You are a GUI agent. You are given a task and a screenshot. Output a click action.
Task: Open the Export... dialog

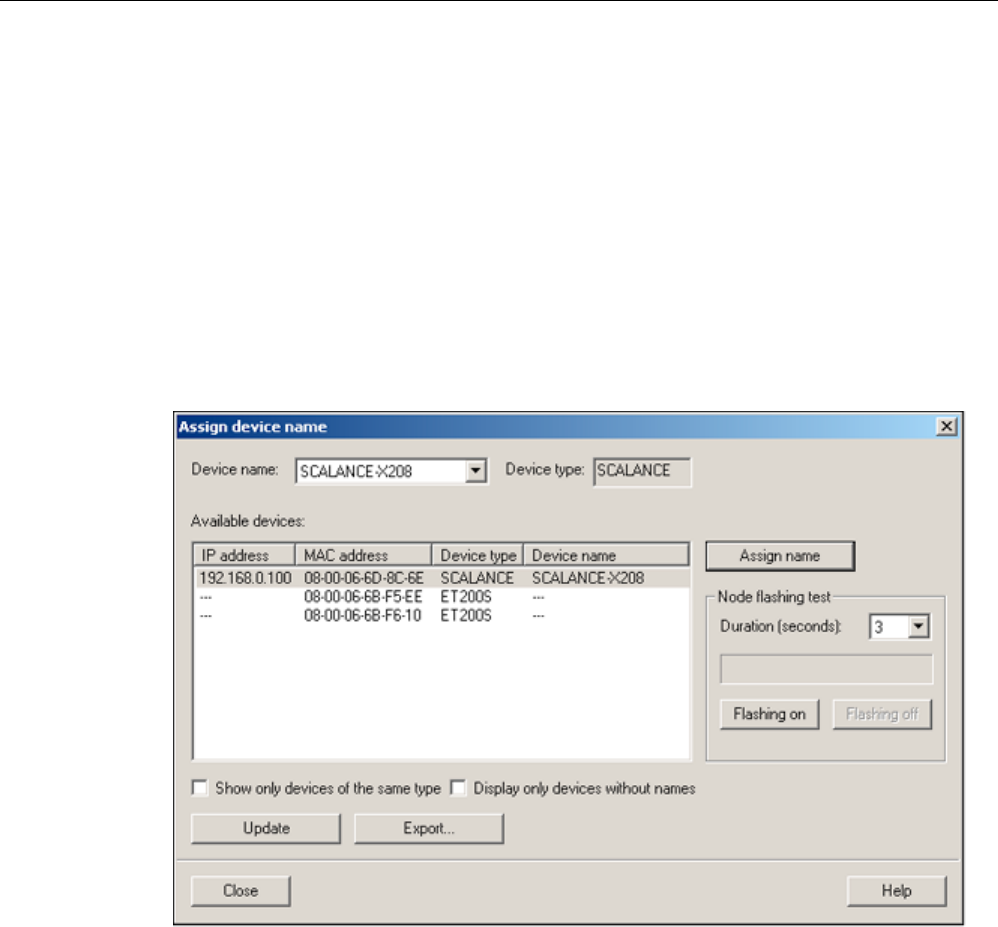pos(429,828)
